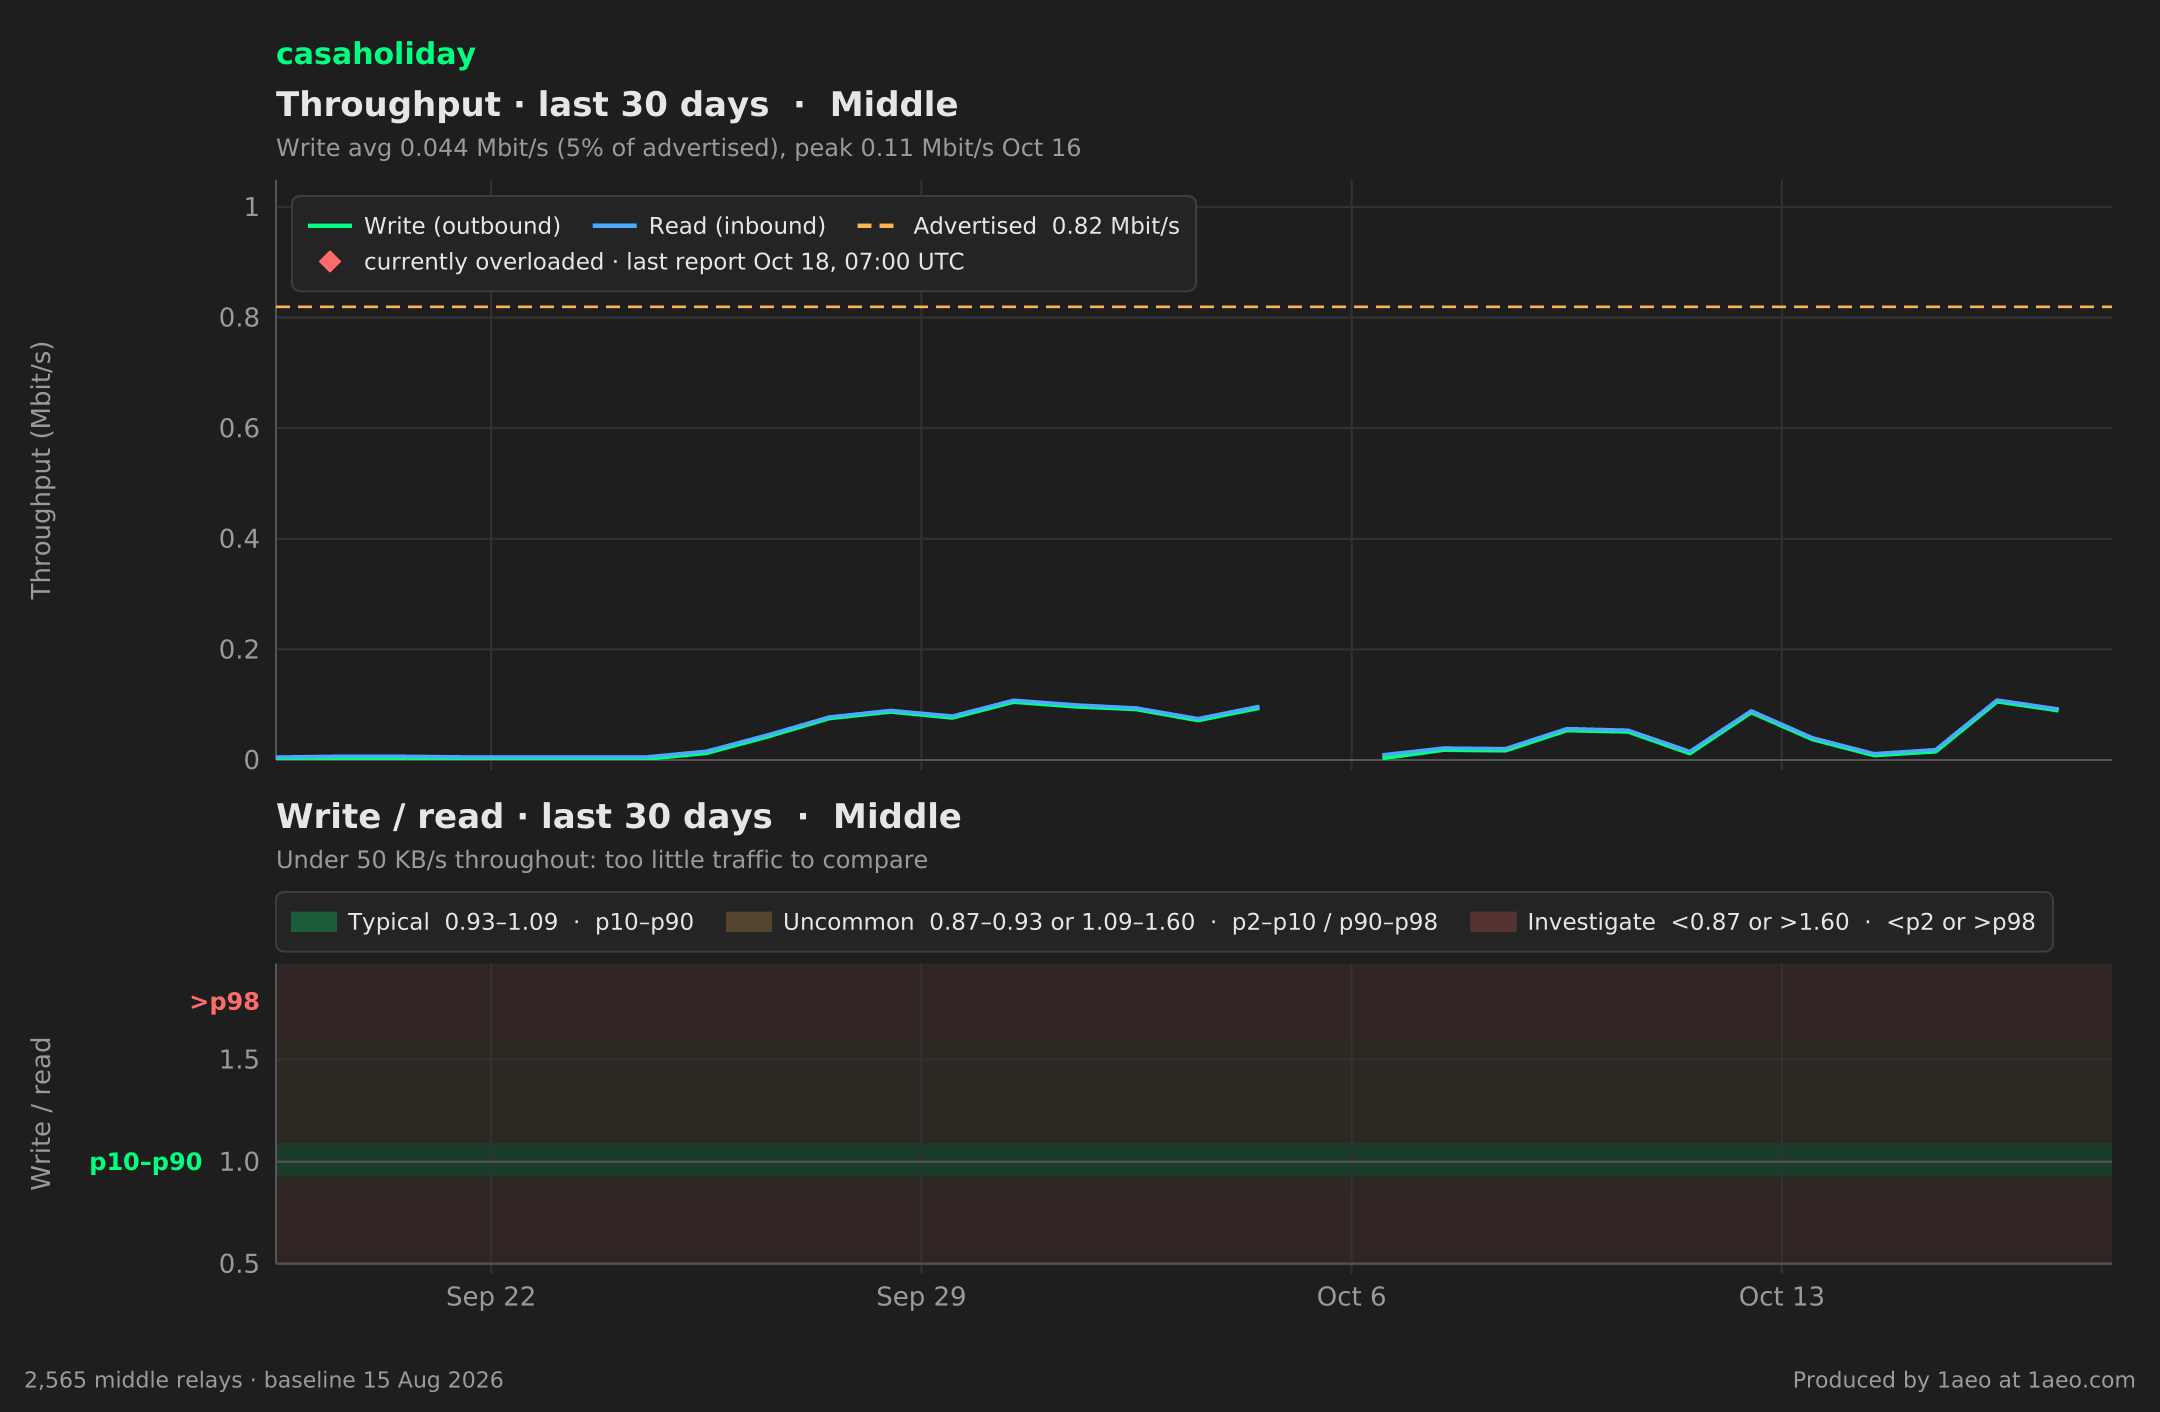
Task: Click the 0.4 tick on throughput axis
Action: 239,540
